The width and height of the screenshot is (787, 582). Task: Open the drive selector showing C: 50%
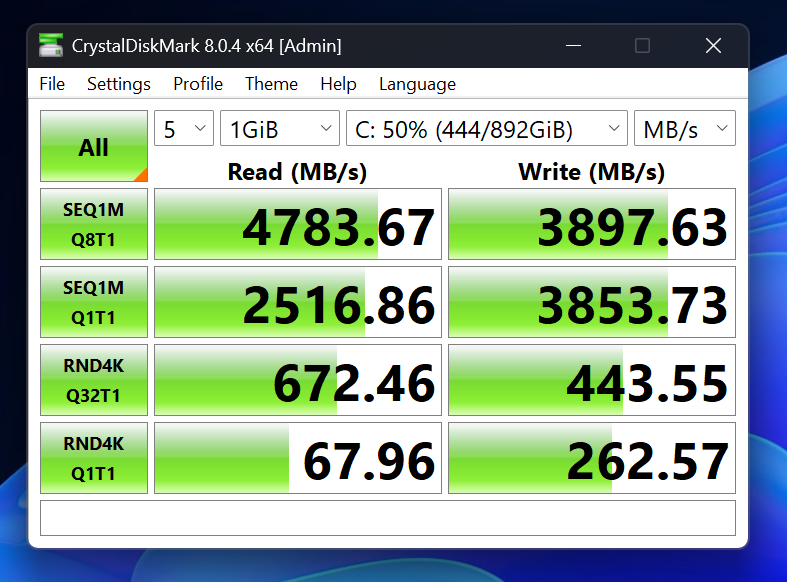tap(487, 128)
